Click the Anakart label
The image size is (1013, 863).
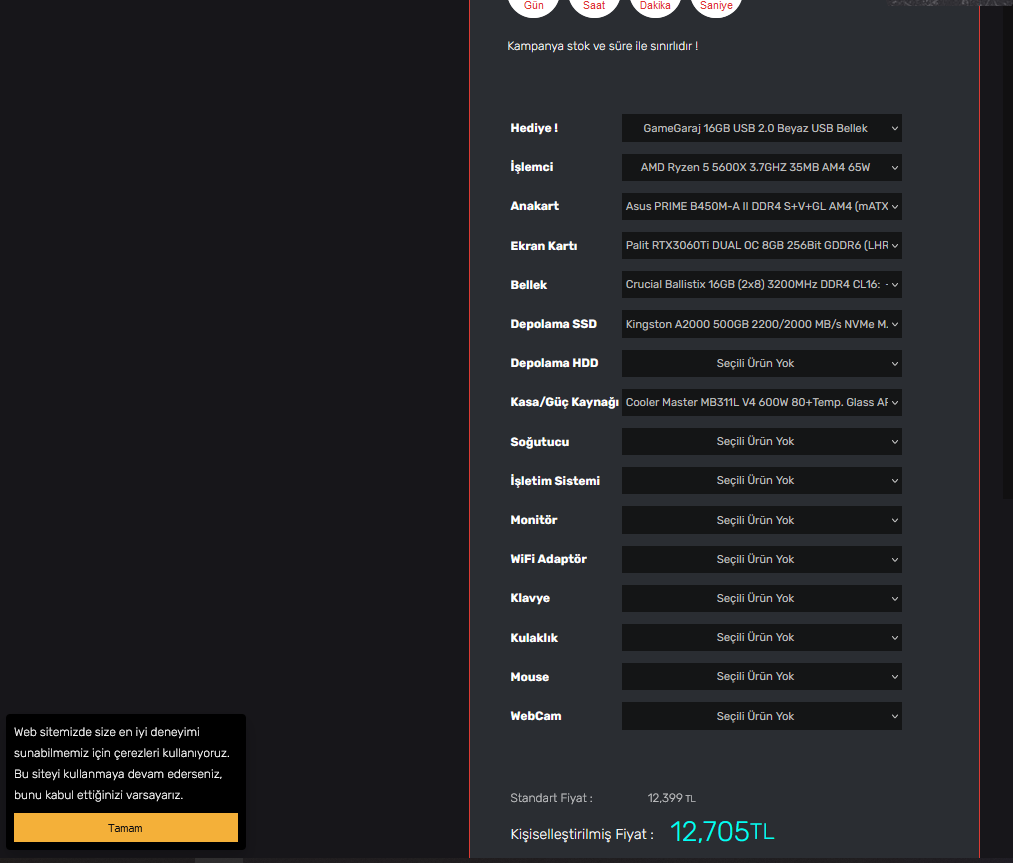534,206
